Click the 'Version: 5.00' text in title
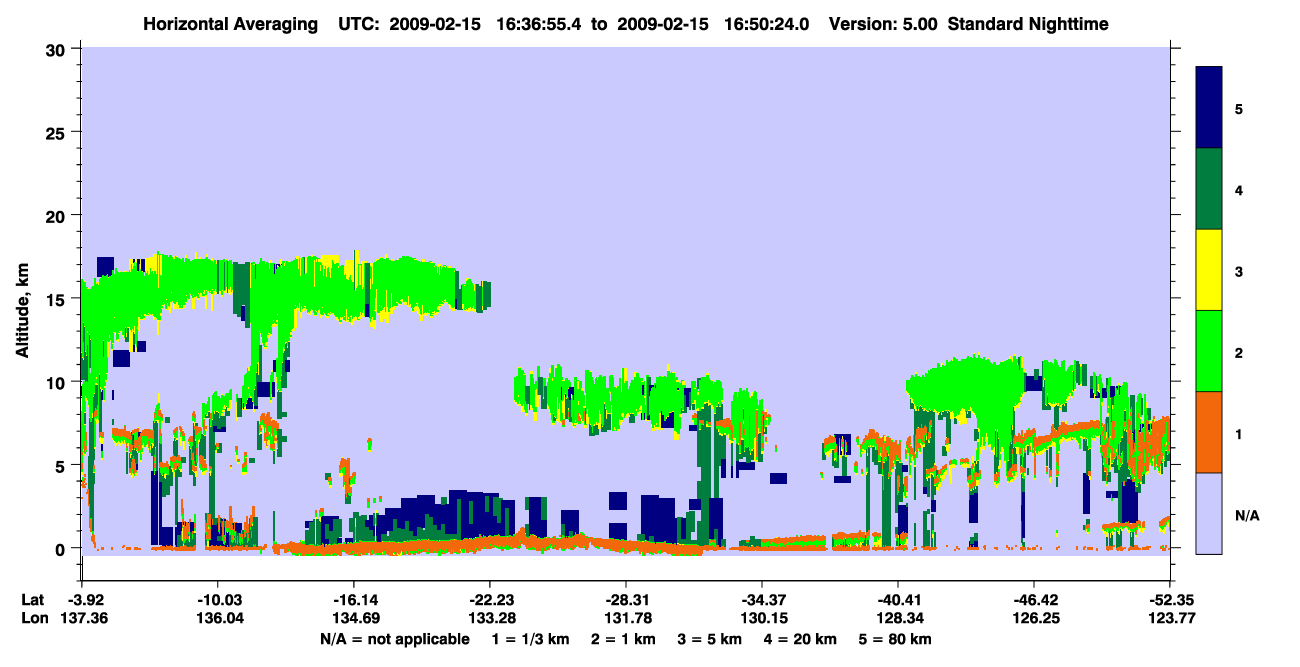This screenshot has height=667, width=1300. point(881,24)
